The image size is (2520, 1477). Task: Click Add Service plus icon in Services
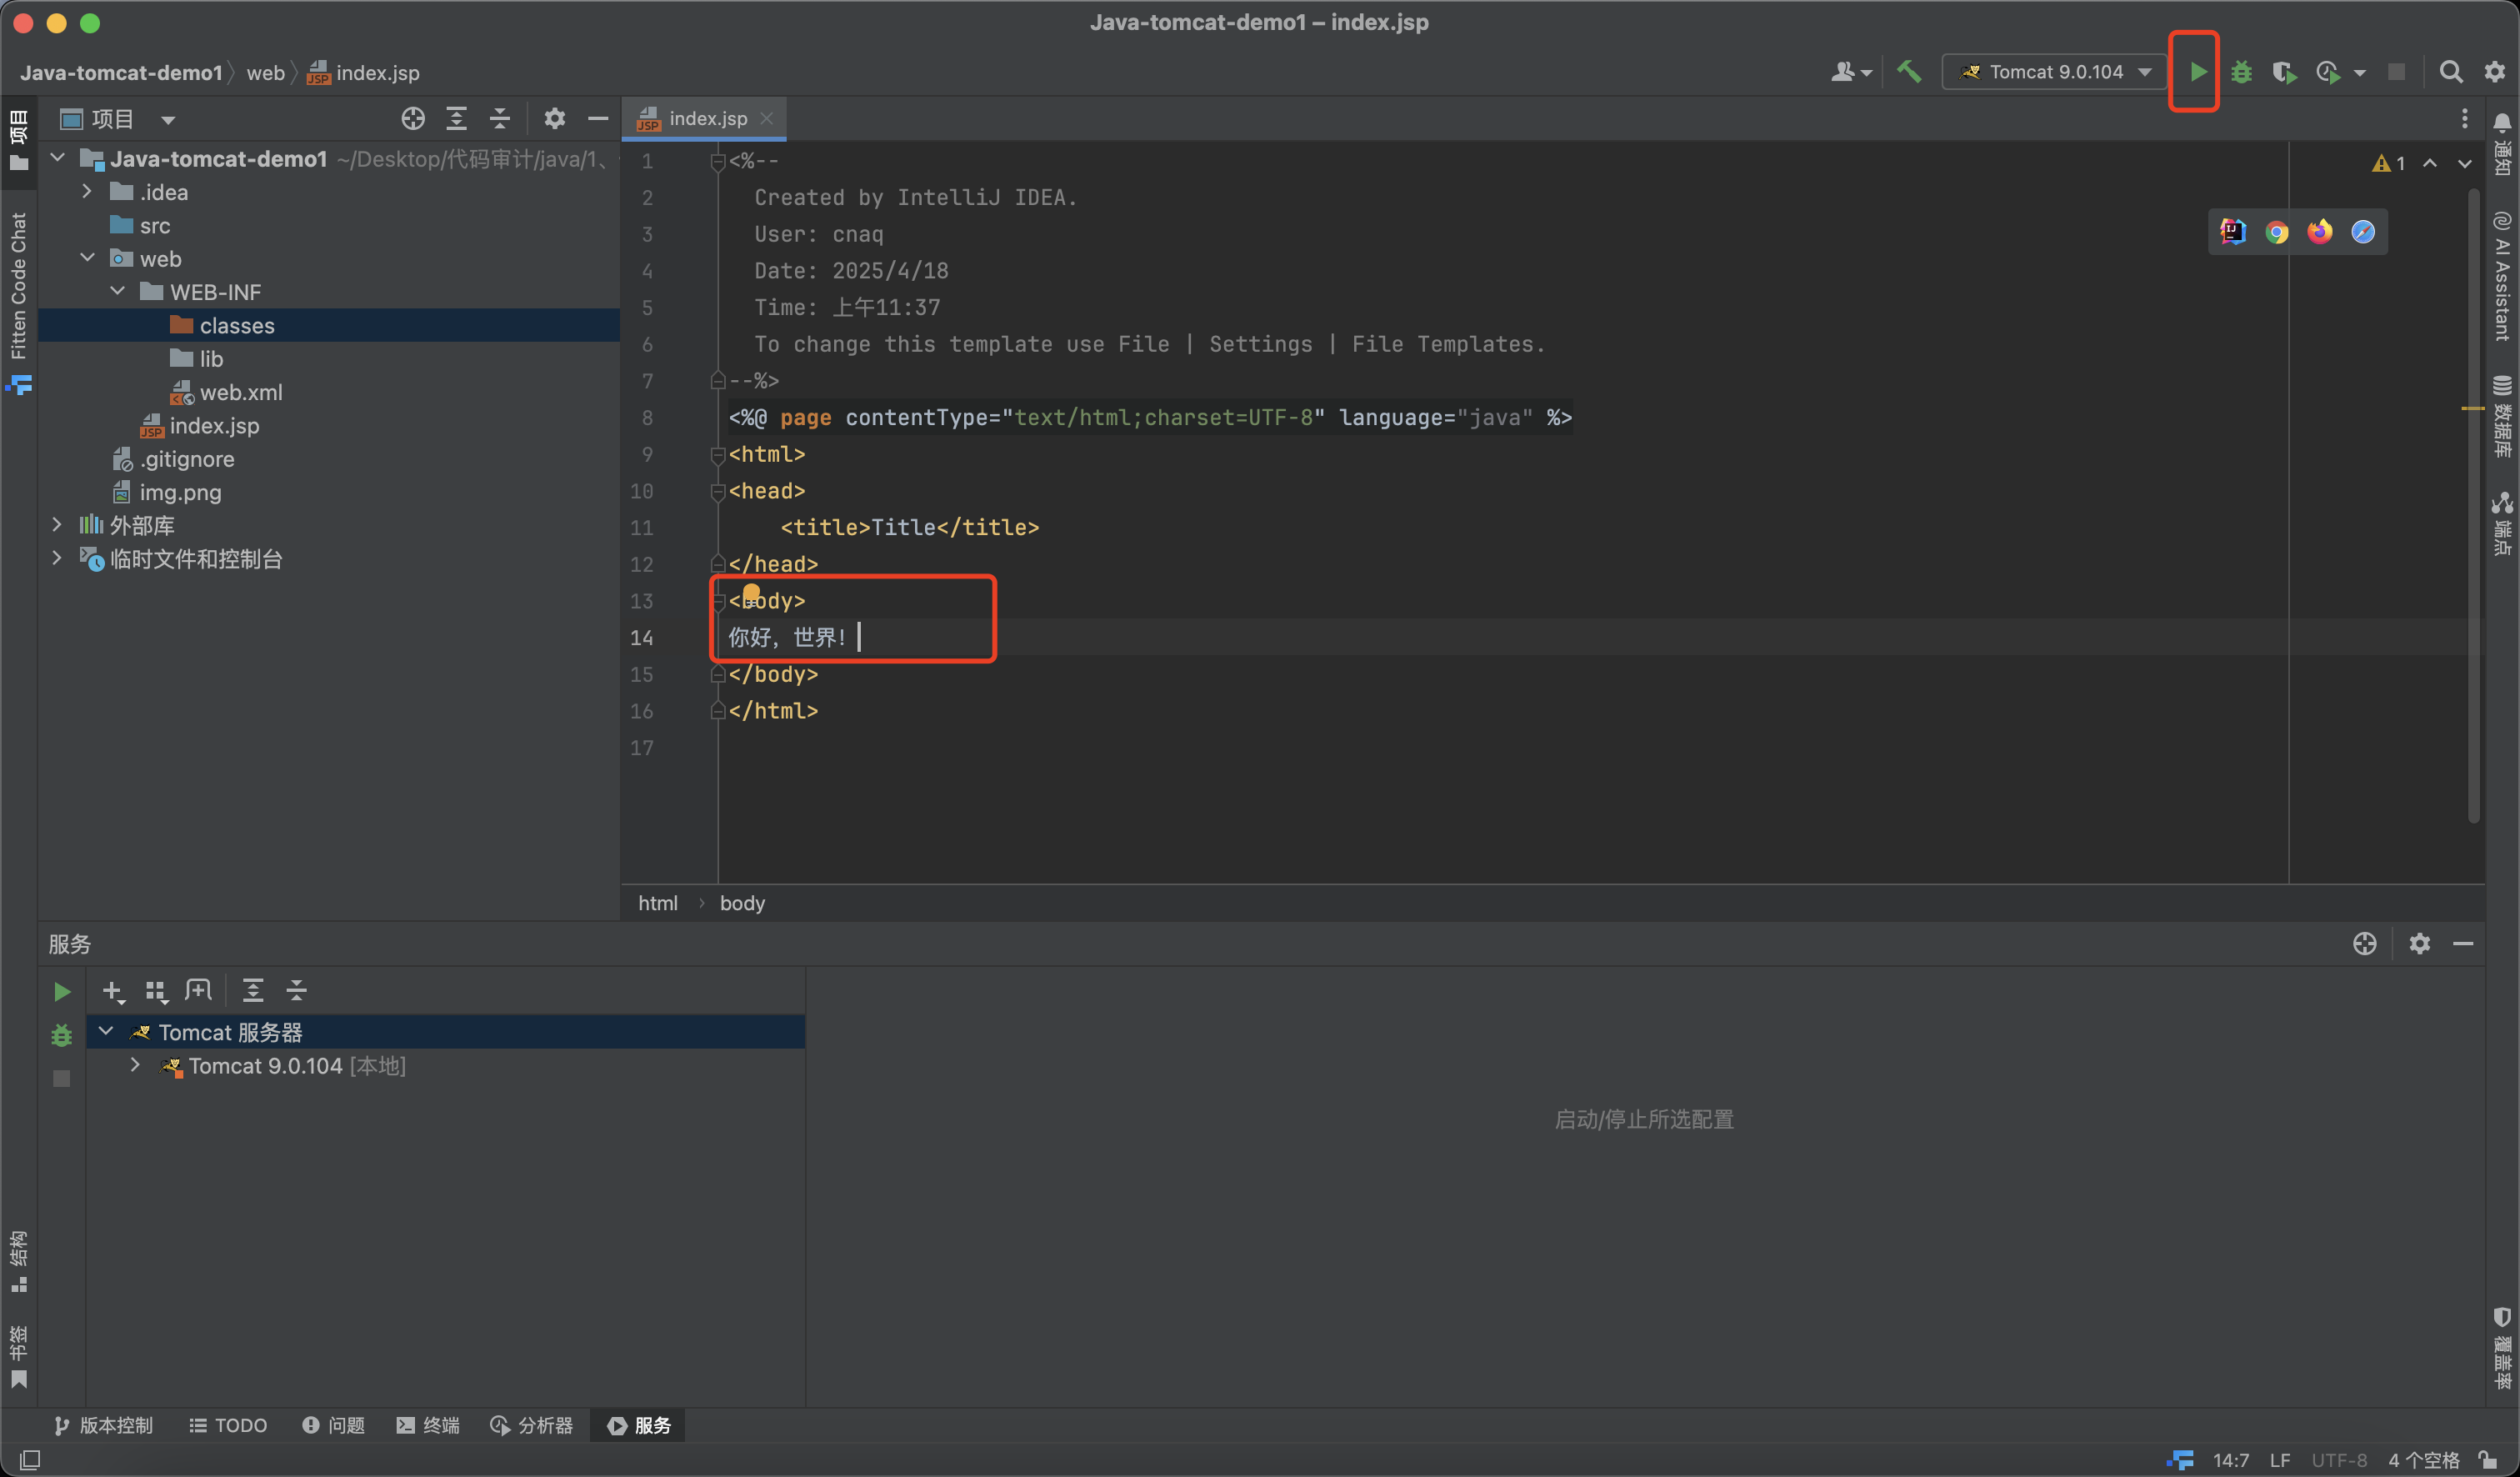(112, 991)
